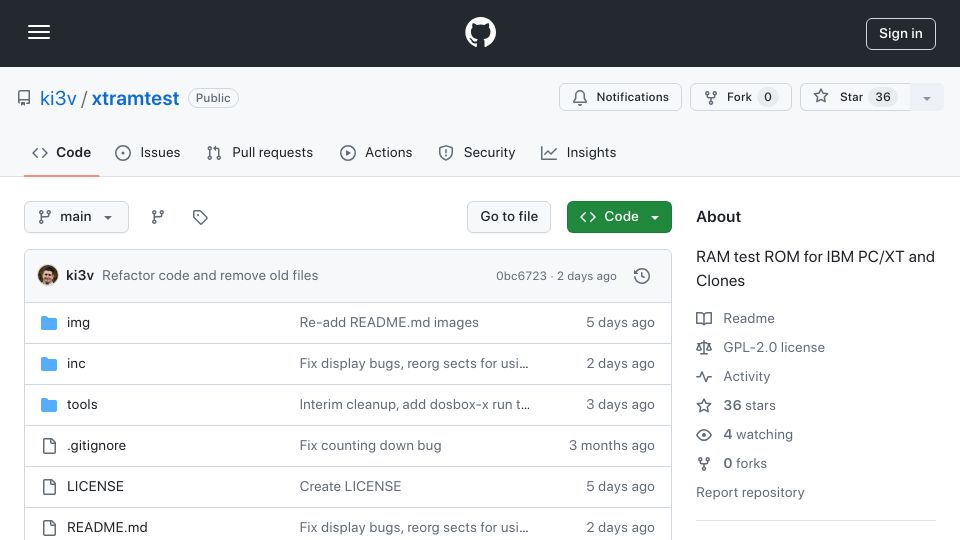Open the LICENSE file
The image size is (960, 540).
(95, 487)
